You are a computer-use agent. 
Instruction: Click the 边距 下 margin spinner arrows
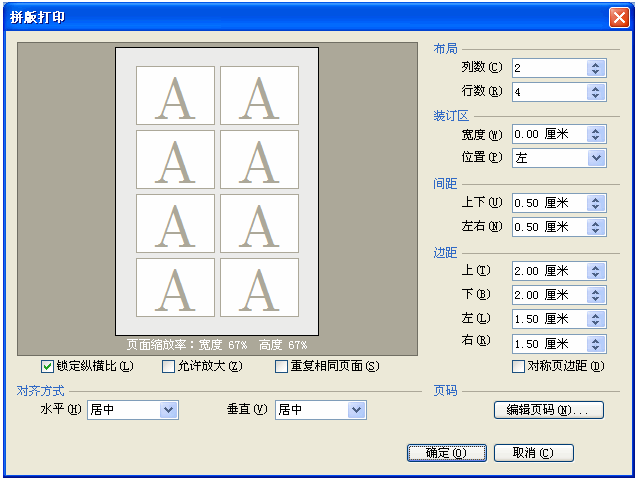(596, 295)
